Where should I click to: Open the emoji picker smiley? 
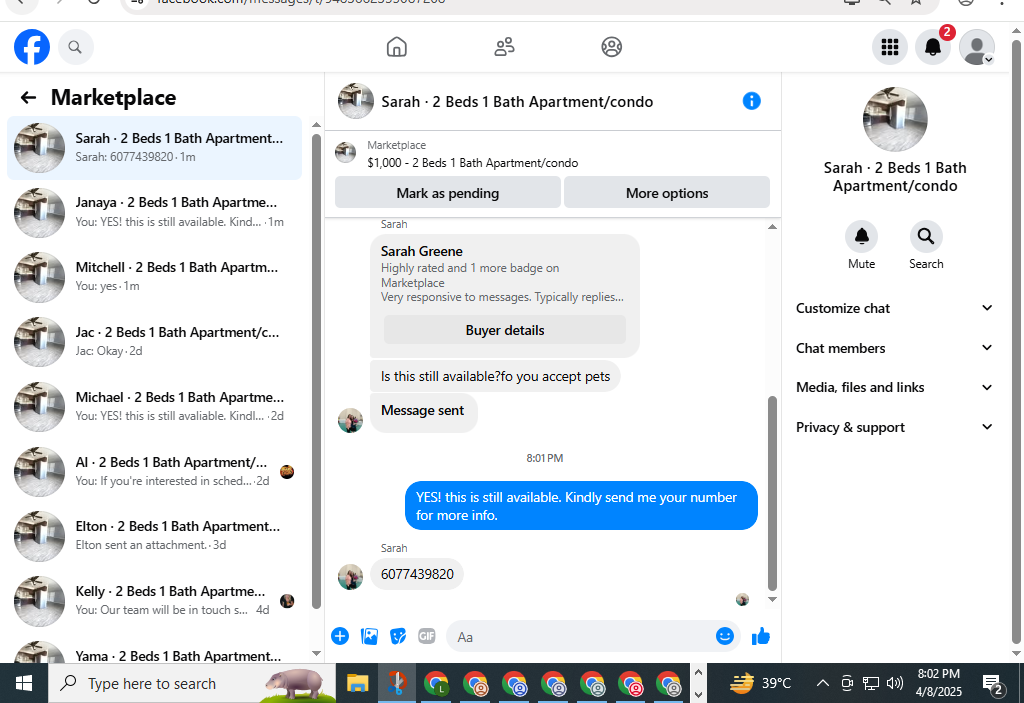pyautogui.click(x=725, y=636)
